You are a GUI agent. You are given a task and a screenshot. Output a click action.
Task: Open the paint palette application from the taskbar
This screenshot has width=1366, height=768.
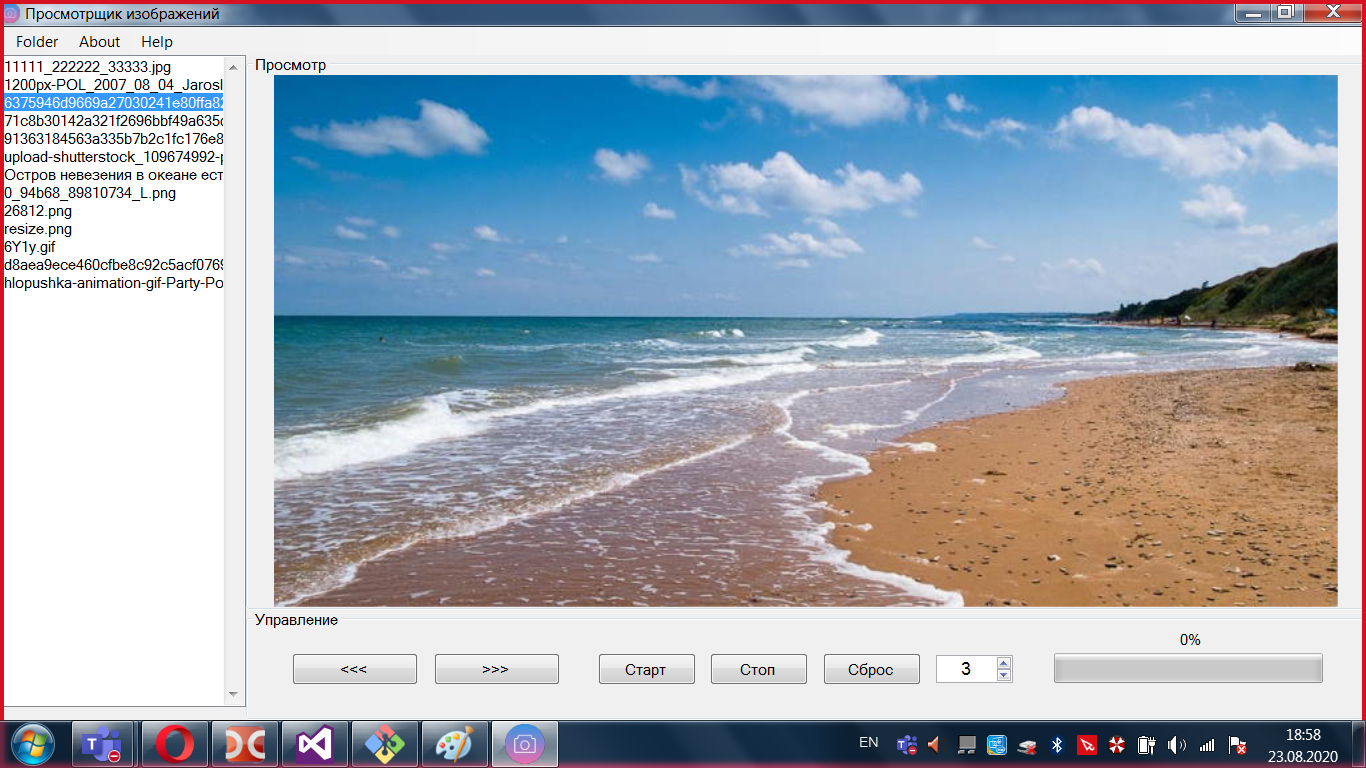point(454,744)
